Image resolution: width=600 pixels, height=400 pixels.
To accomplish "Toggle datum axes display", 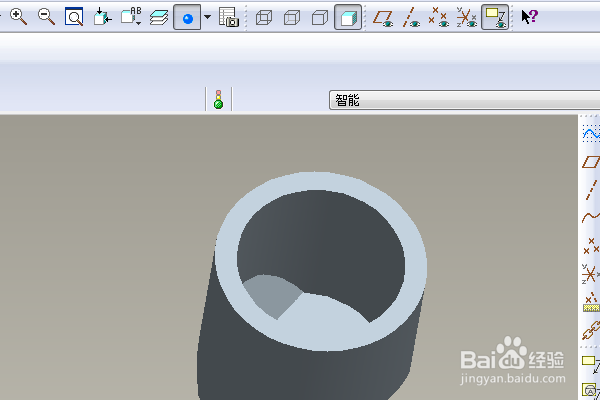I will [411, 18].
